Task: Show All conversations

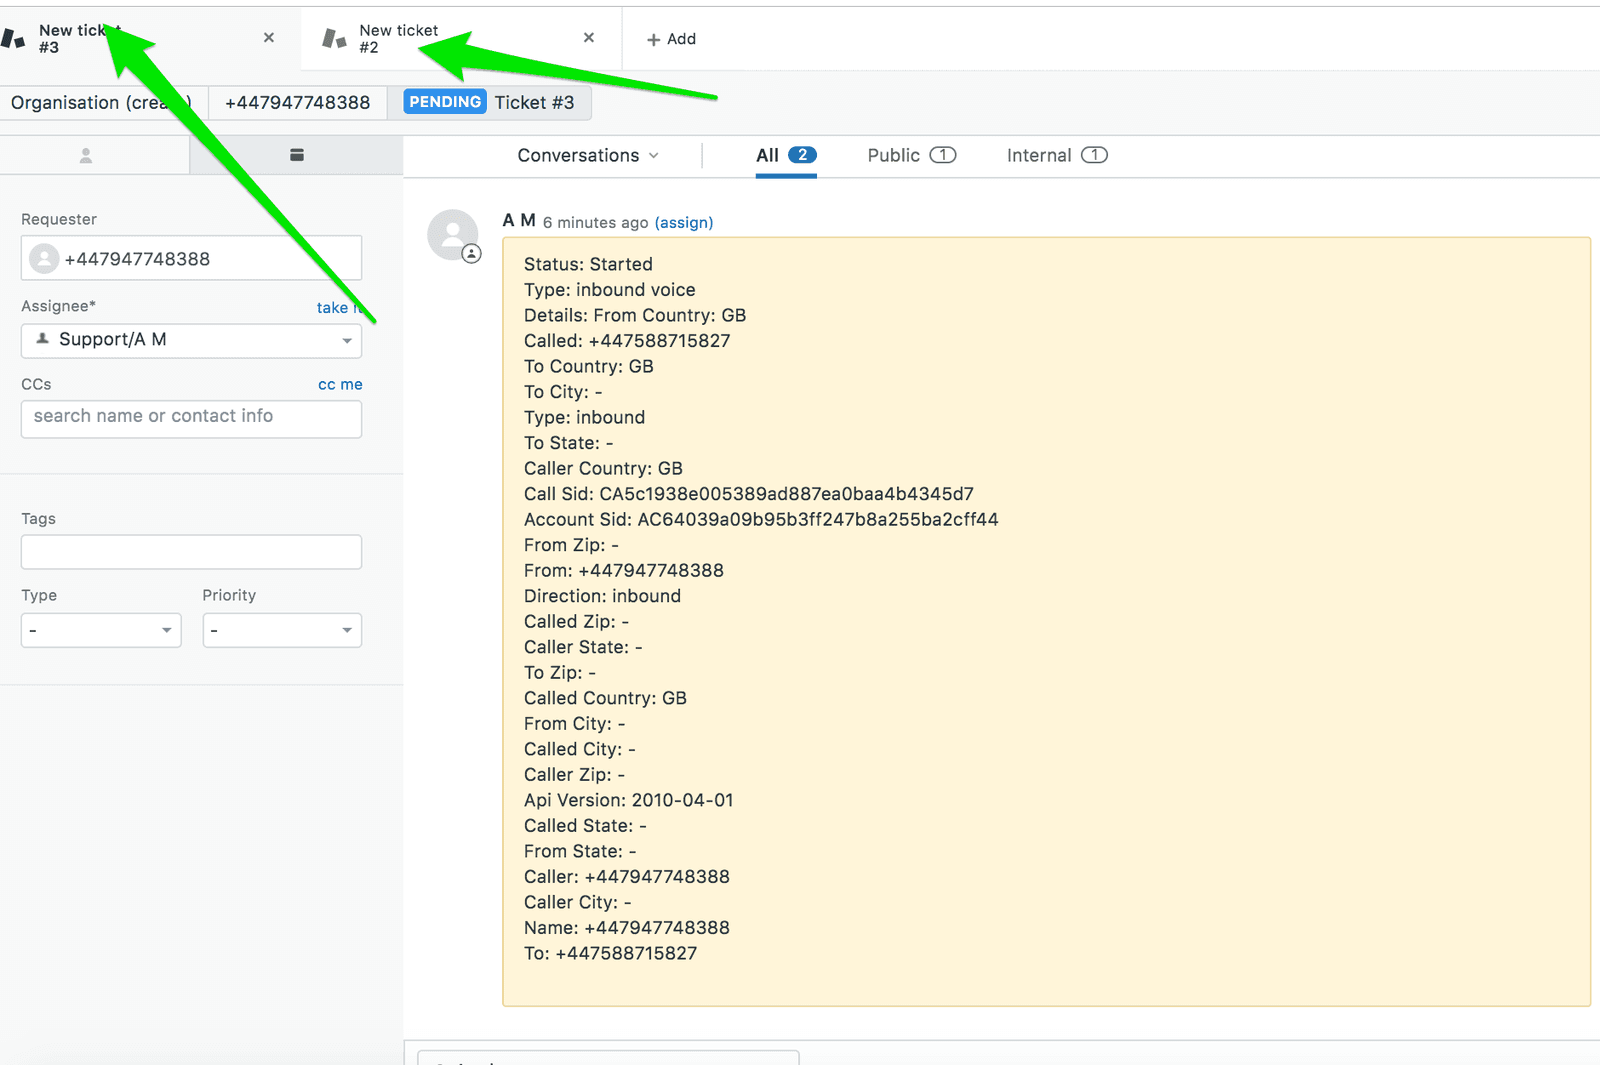Action: (785, 155)
